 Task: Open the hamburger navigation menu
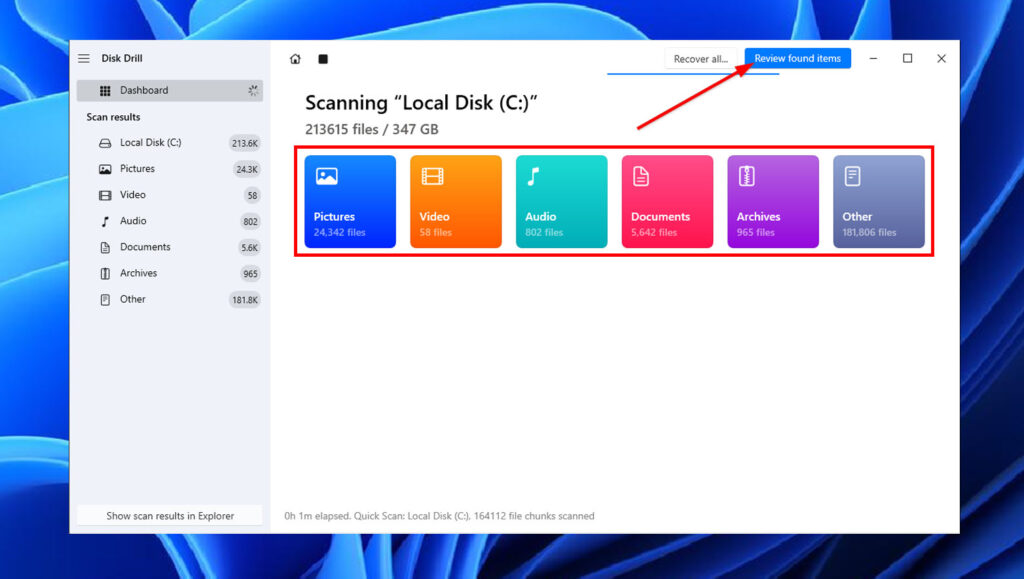click(84, 58)
